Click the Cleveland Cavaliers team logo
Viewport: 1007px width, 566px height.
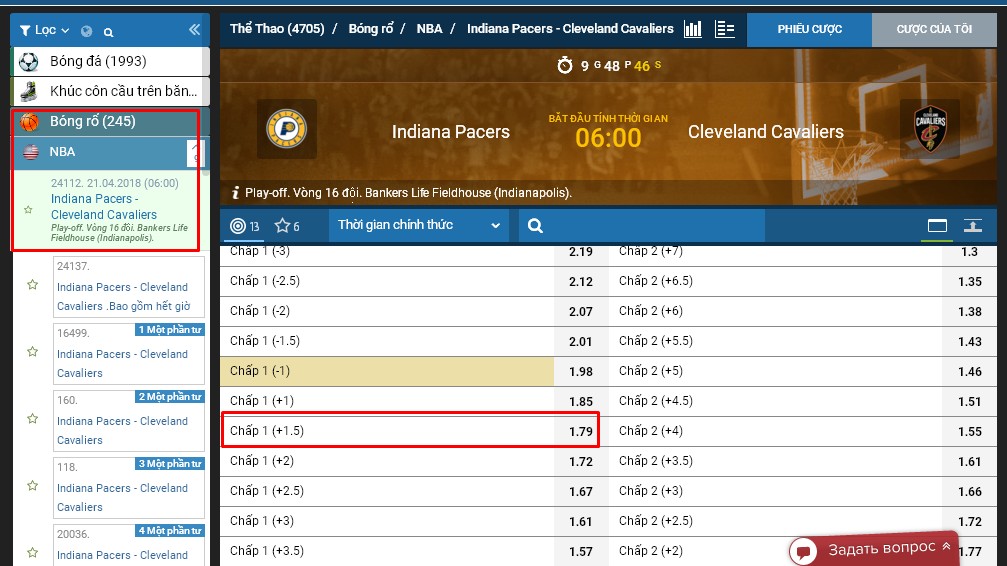(930, 128)
